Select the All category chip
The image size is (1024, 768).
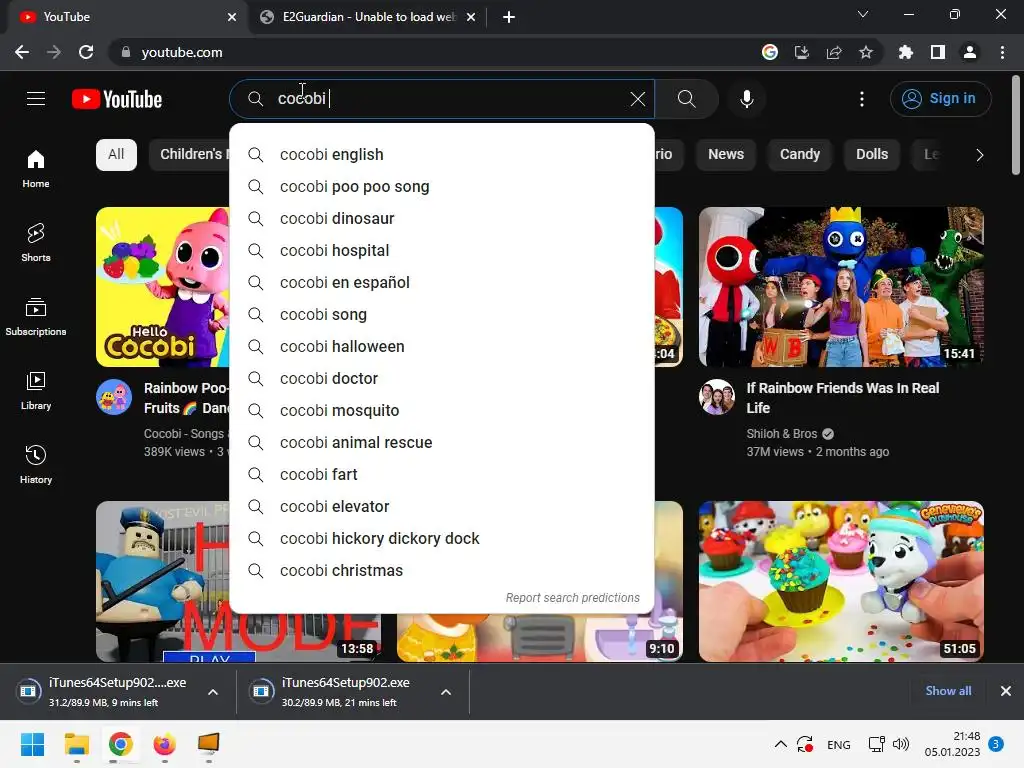[x=116, y=155]
